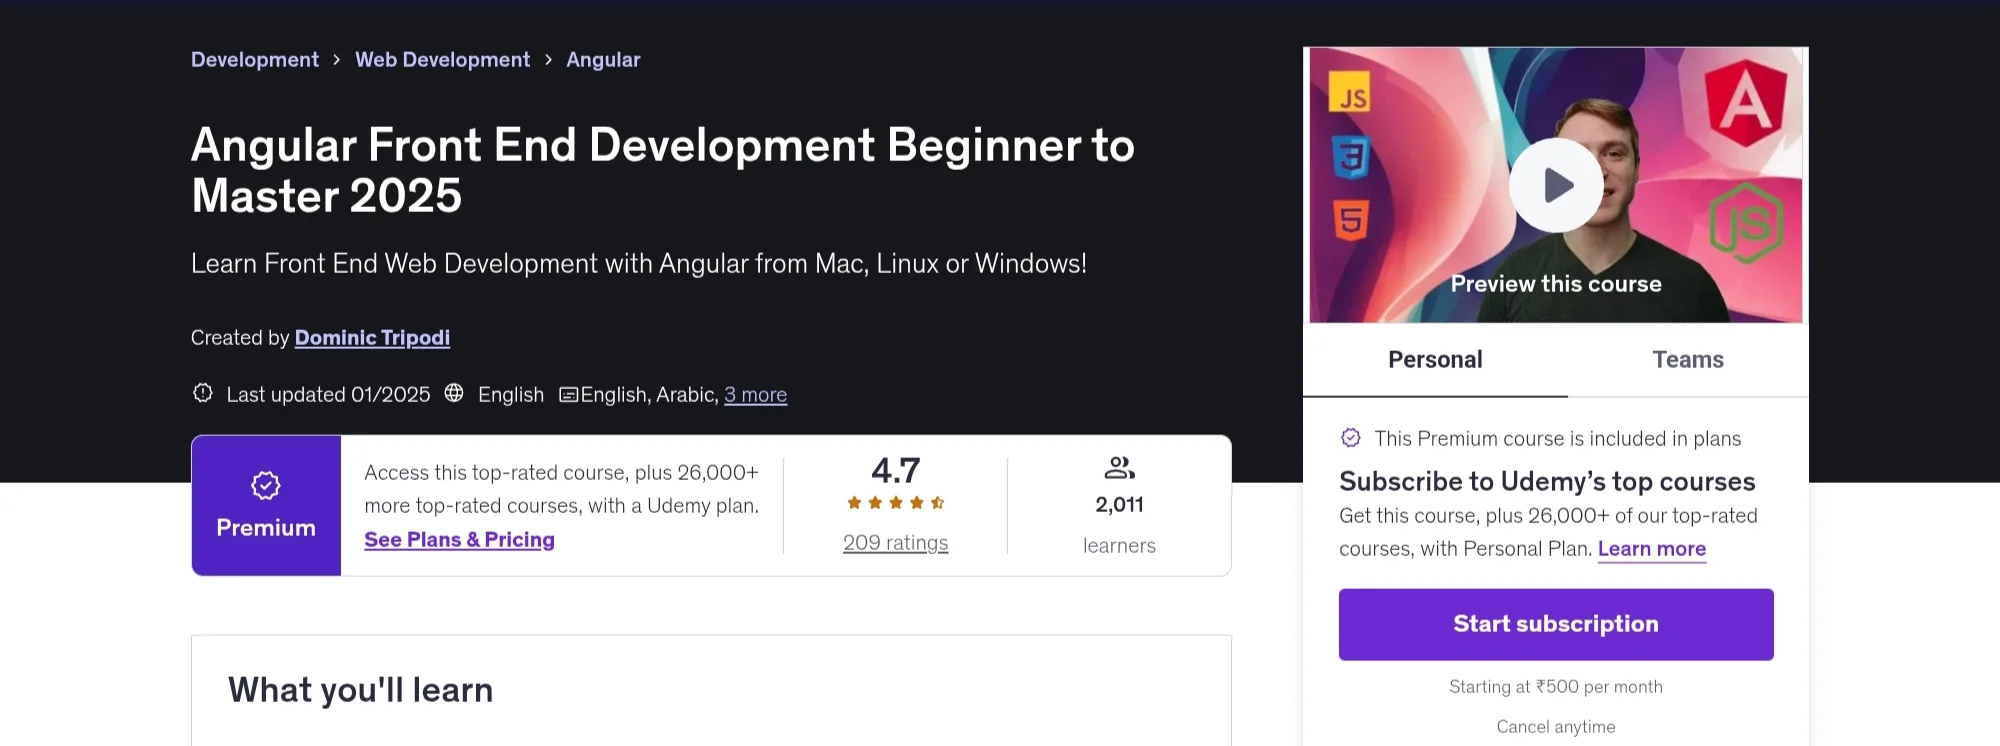Open the Learn more link
2000x746 pixels.
1652,549
